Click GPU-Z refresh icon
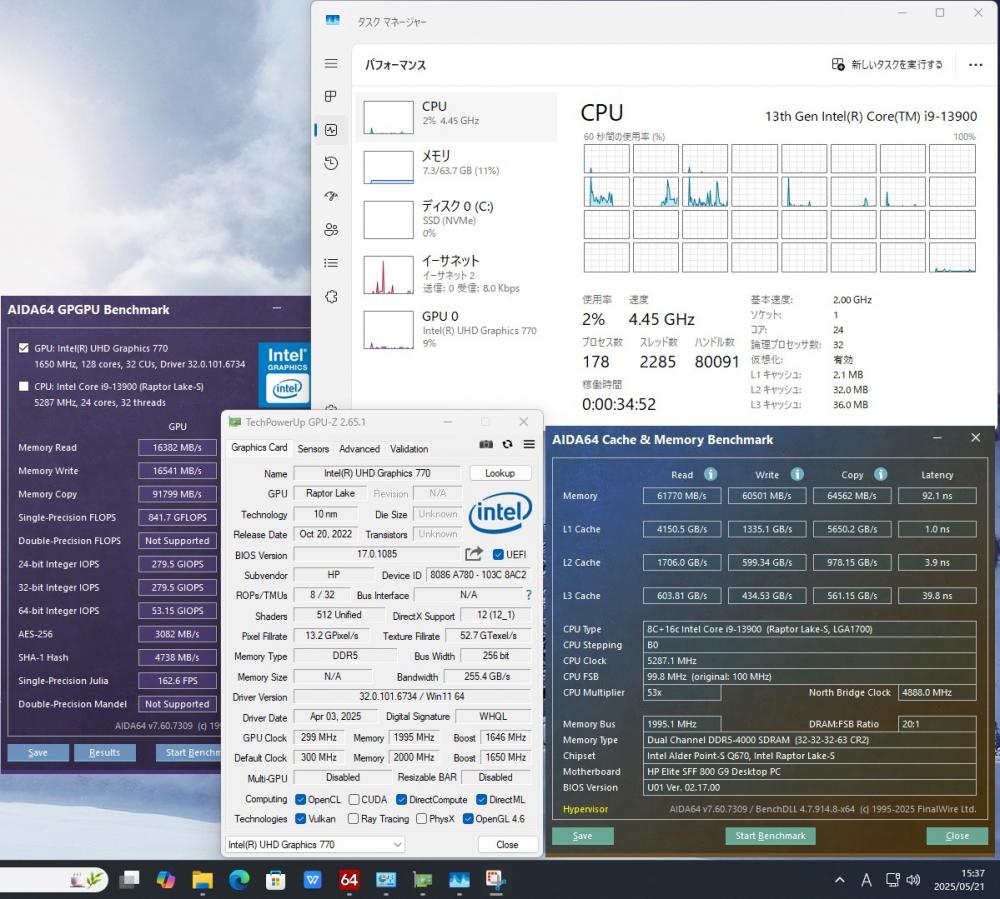The image size is (1000, 899). [508, 444]
